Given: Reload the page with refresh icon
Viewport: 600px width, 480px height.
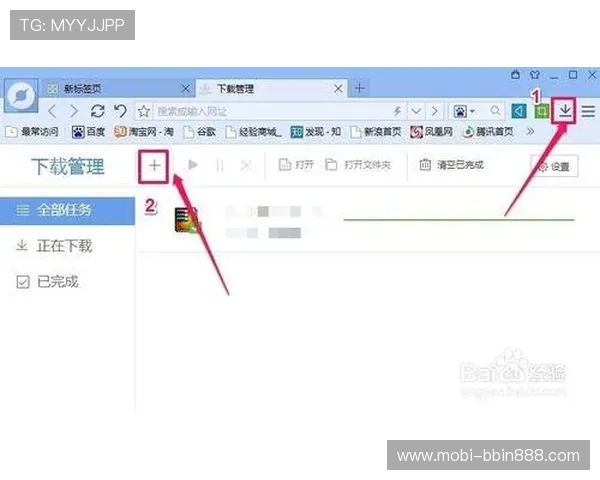Looking at the screenshot, I should point(98,111).
